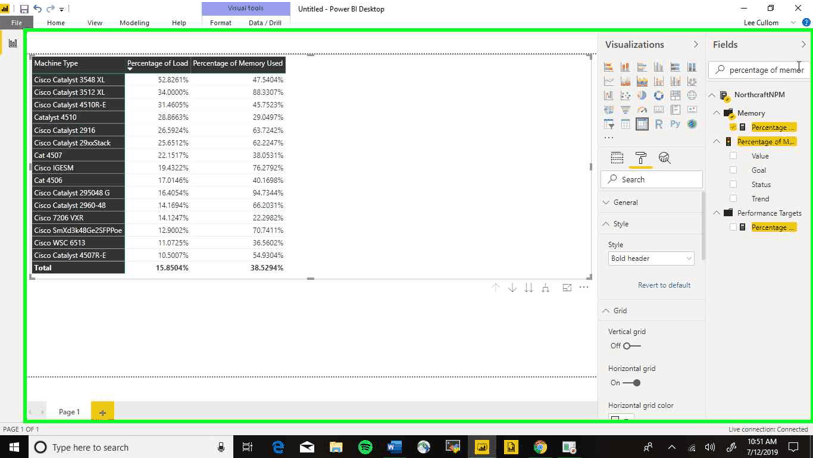Open the Style dropdown showing Bold header
Screen dimensions: 815x460
pyautogui.click(x=651, y=258)
